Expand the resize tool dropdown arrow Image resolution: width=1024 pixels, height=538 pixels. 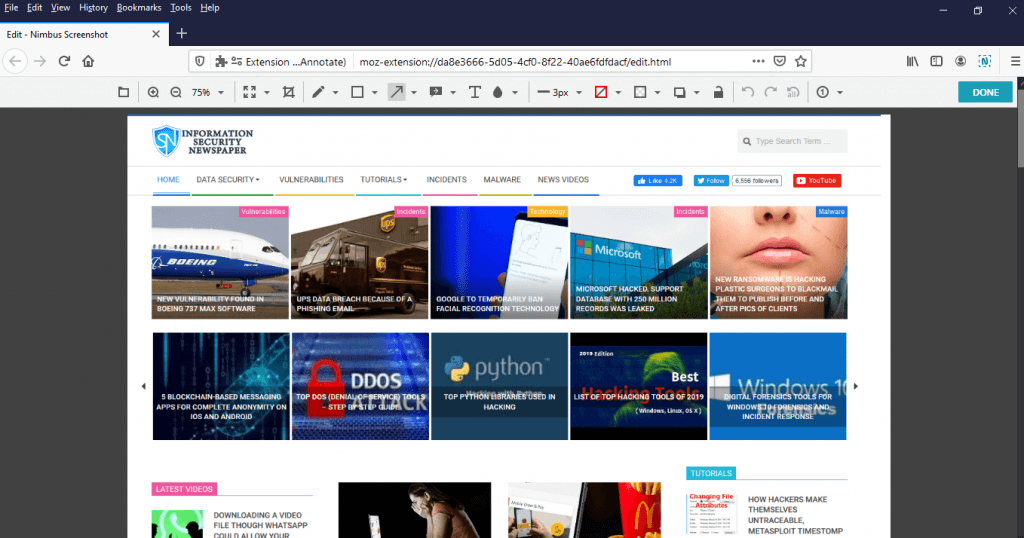tap(266, 93)
